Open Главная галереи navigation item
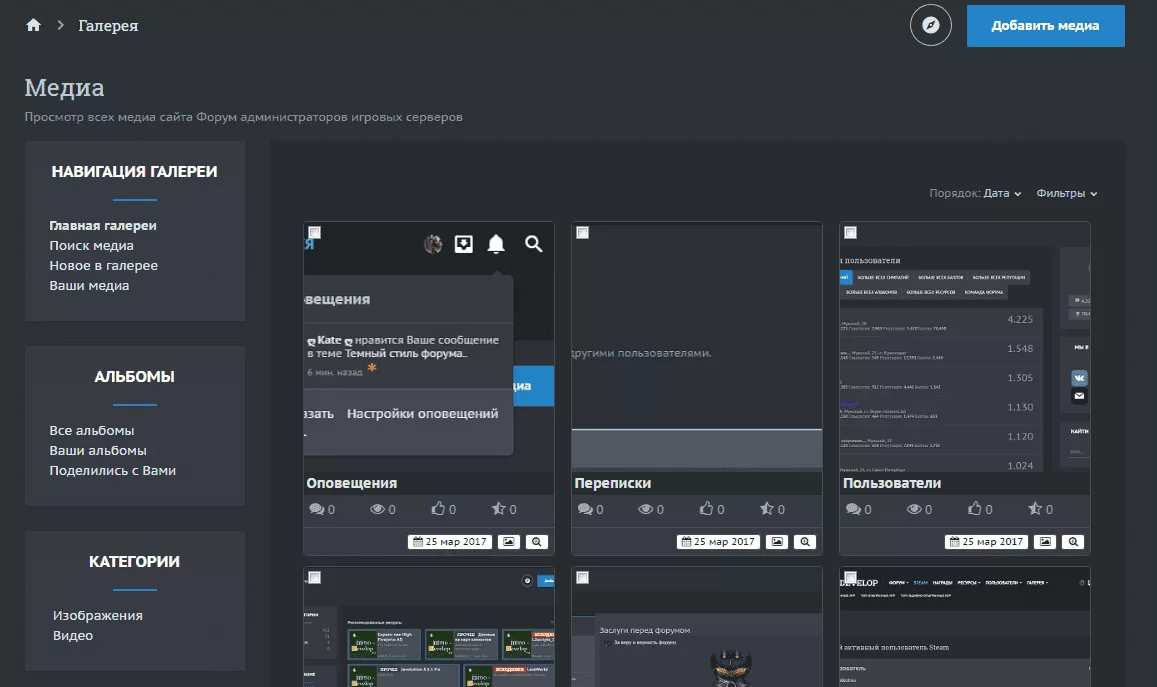This screenshot has width=1157, height=687. tap(103, 226)
